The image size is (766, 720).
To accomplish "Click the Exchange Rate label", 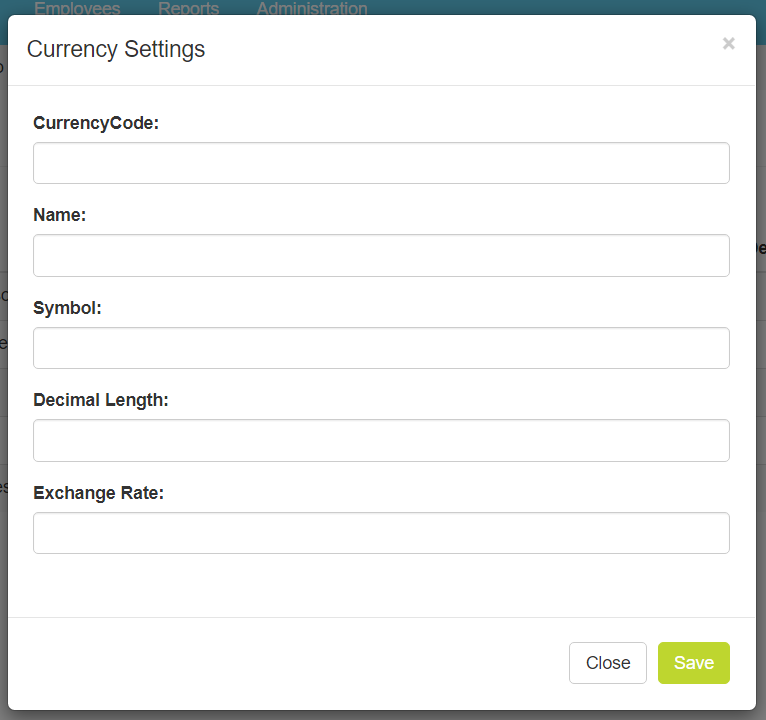I will [98, 493].
